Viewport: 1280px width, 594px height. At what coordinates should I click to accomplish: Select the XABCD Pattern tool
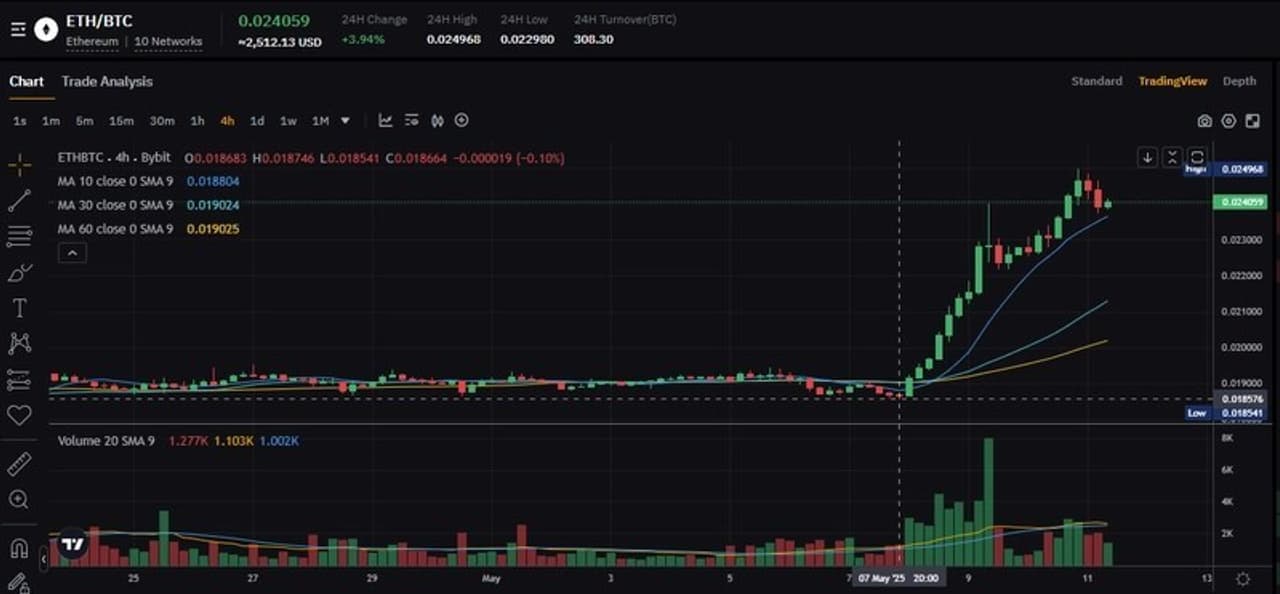pyautogui.click(x=19, y=343)
